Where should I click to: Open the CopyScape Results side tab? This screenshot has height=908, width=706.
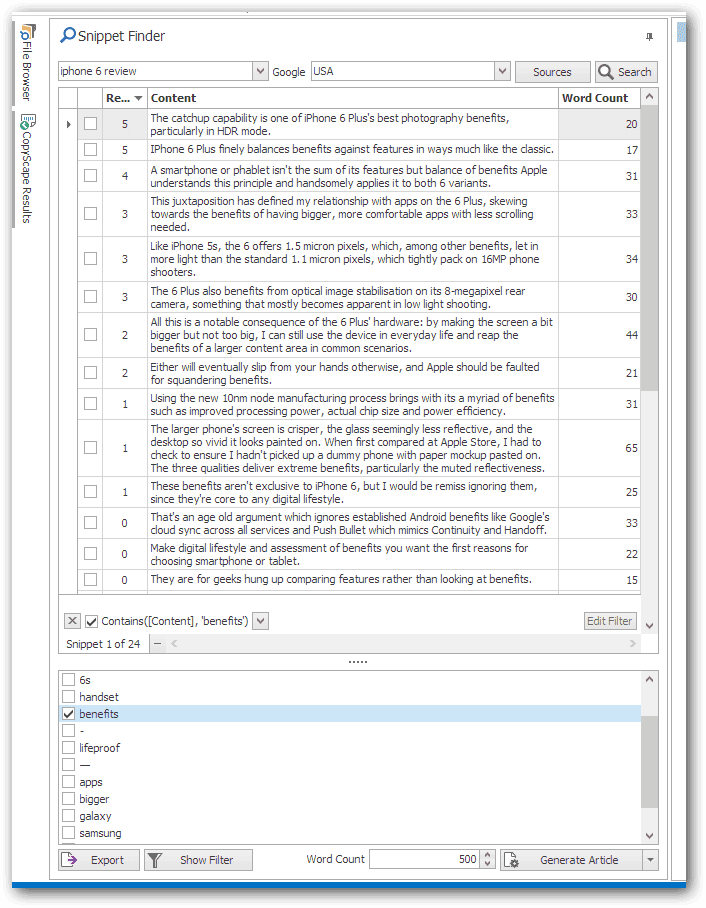tap(27, 169)
